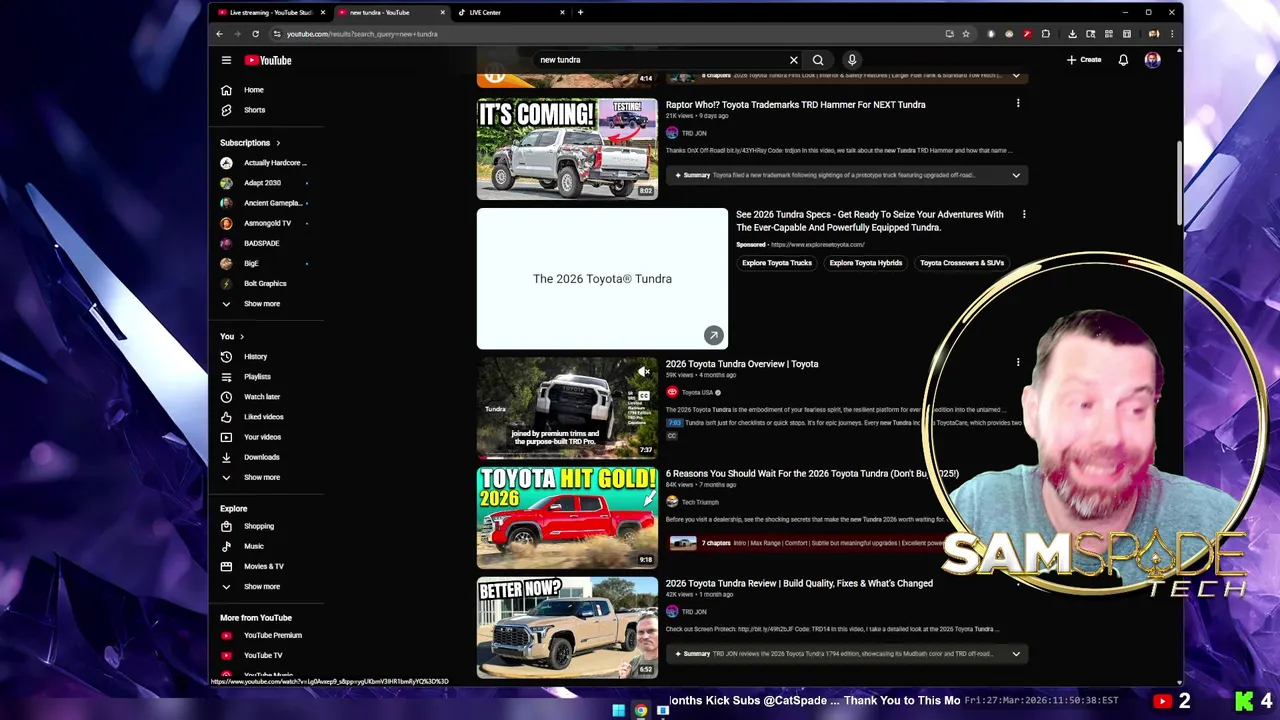Open Chrome downloads icon
This screenshot has height=720, width=1280.
click(x=1072, y=34)
